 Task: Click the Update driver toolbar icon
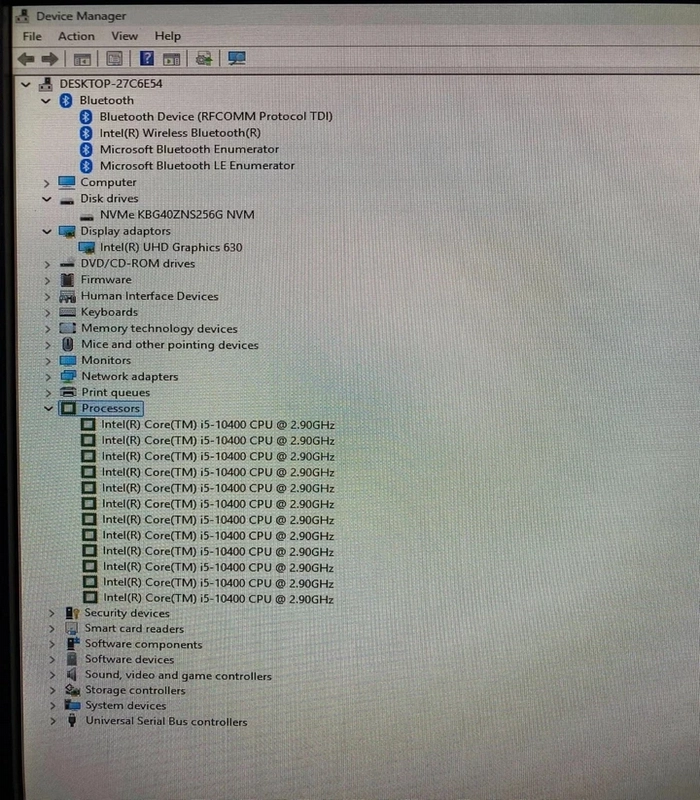coord(204,59)
